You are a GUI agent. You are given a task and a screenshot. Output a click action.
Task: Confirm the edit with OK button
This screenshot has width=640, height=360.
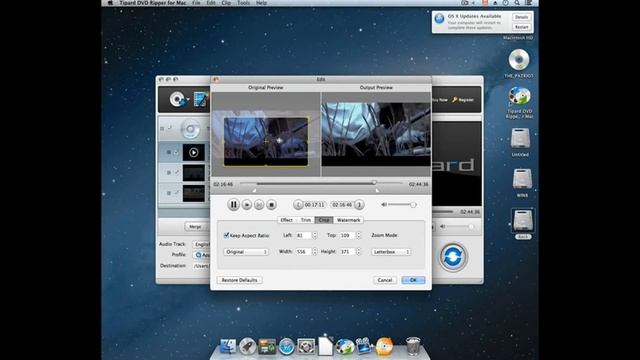pyautogui.click(x=413, y=280)
